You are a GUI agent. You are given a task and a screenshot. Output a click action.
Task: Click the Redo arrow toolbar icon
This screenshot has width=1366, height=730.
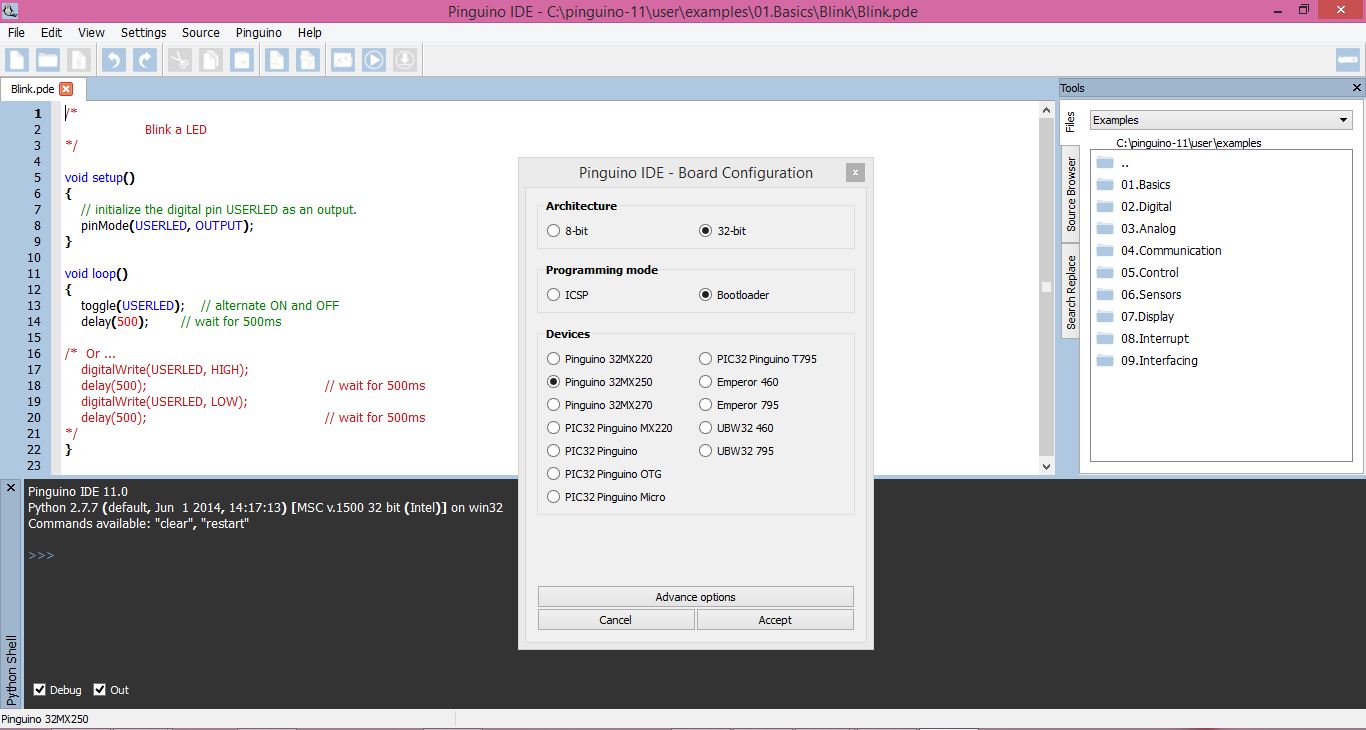point(145,60)
